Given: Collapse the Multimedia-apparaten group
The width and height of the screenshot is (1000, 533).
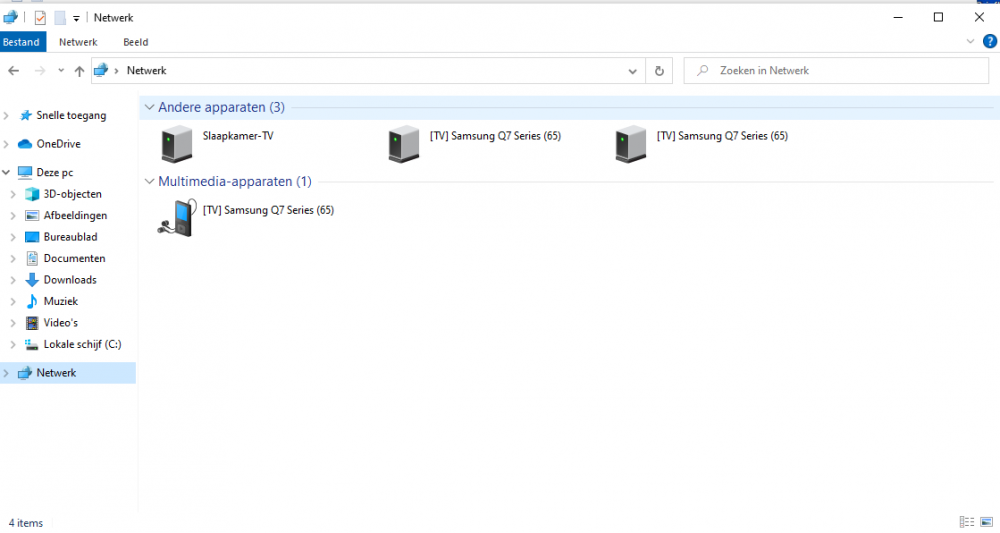Looking at the screenshot, I should pos(149,182).
